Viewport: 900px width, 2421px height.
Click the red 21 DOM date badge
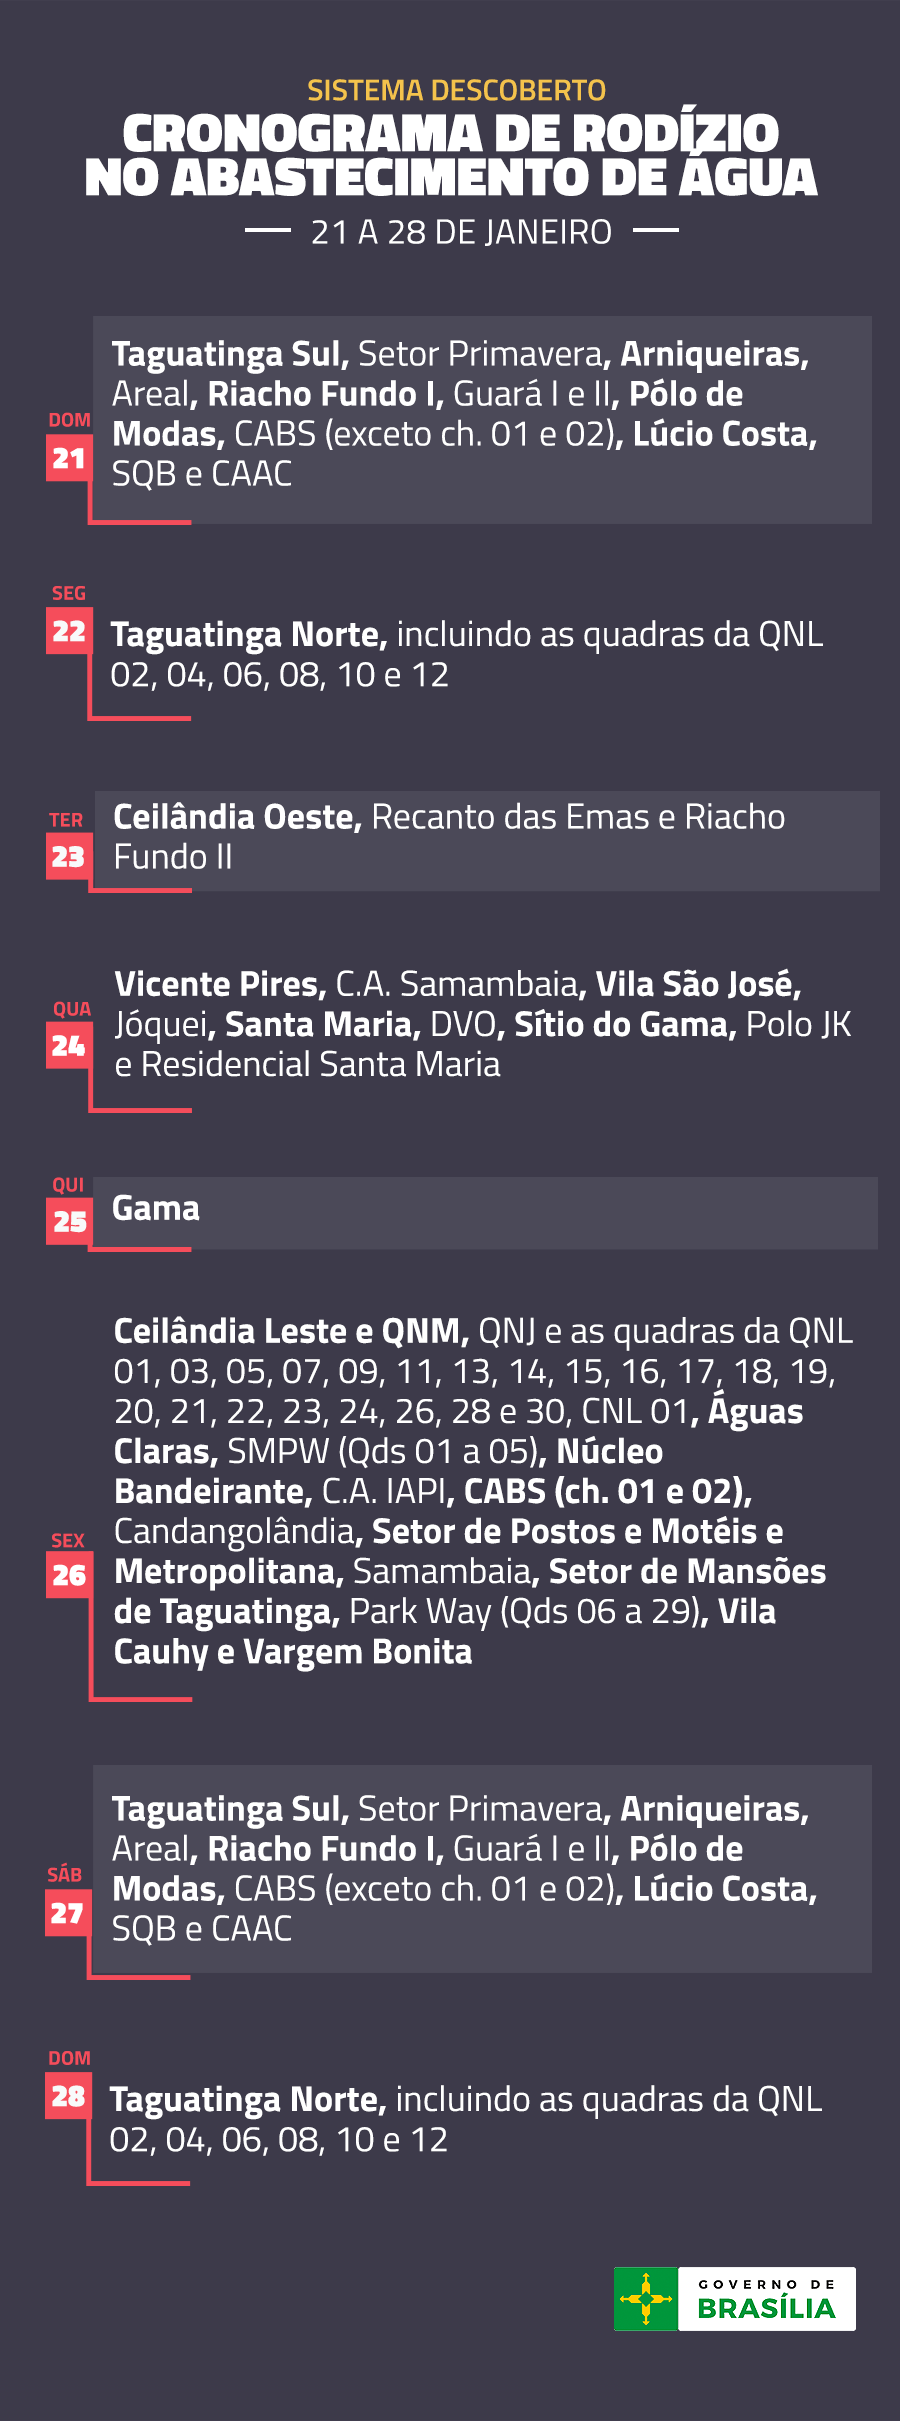coord(69,459)
